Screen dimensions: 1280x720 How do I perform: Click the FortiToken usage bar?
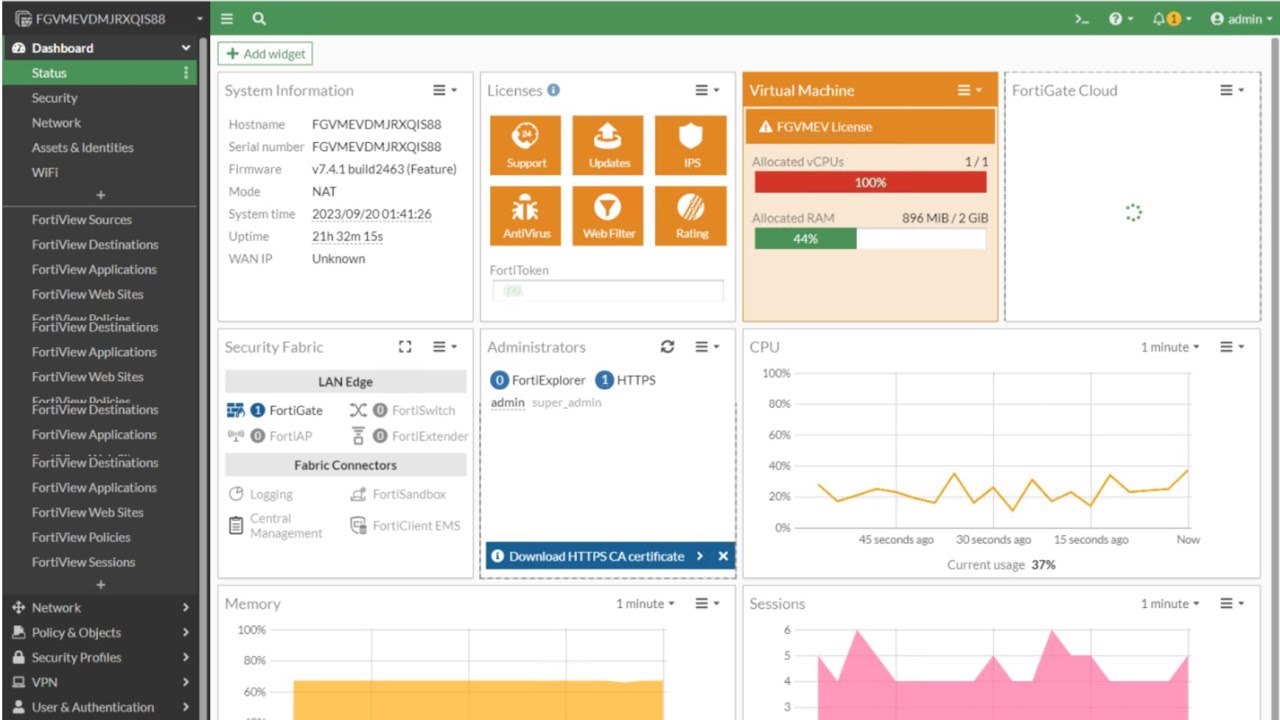pos(608,291)
